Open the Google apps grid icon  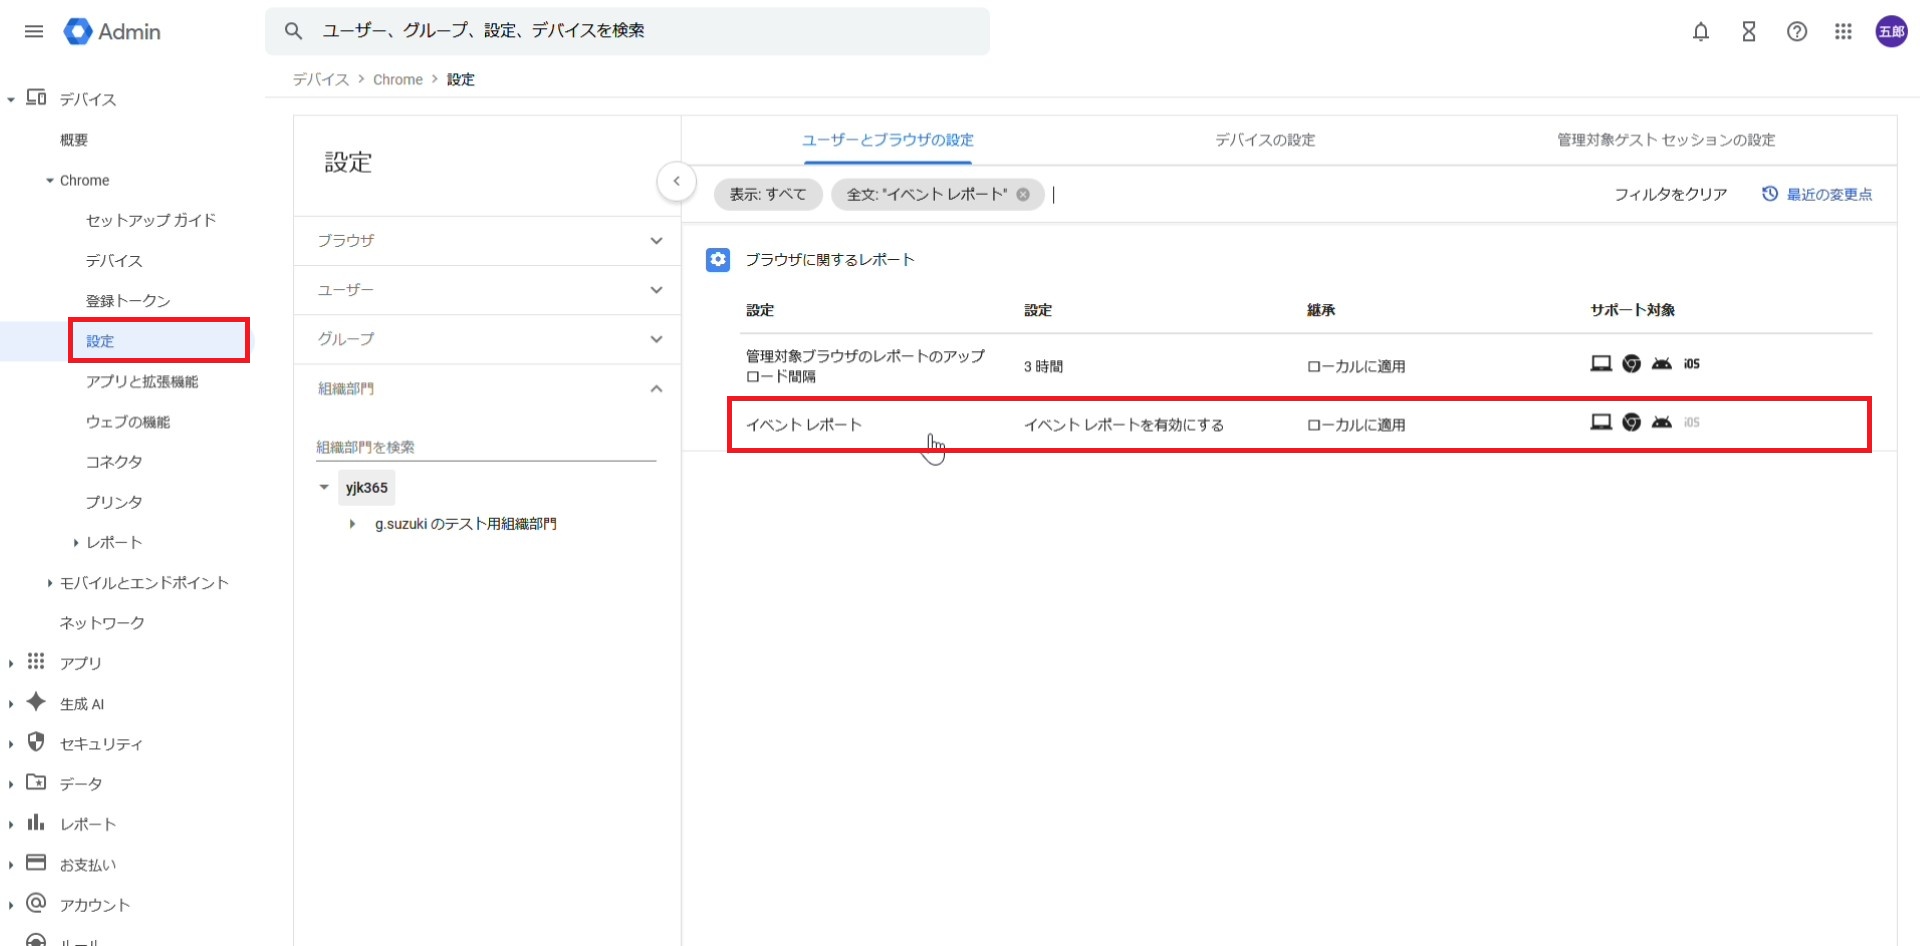[1843, 32]
